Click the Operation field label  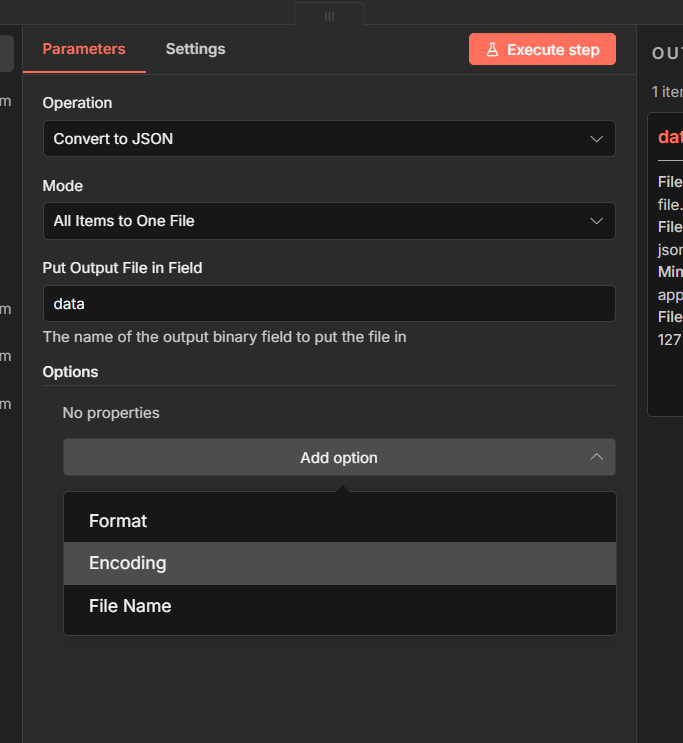[77, 103]
